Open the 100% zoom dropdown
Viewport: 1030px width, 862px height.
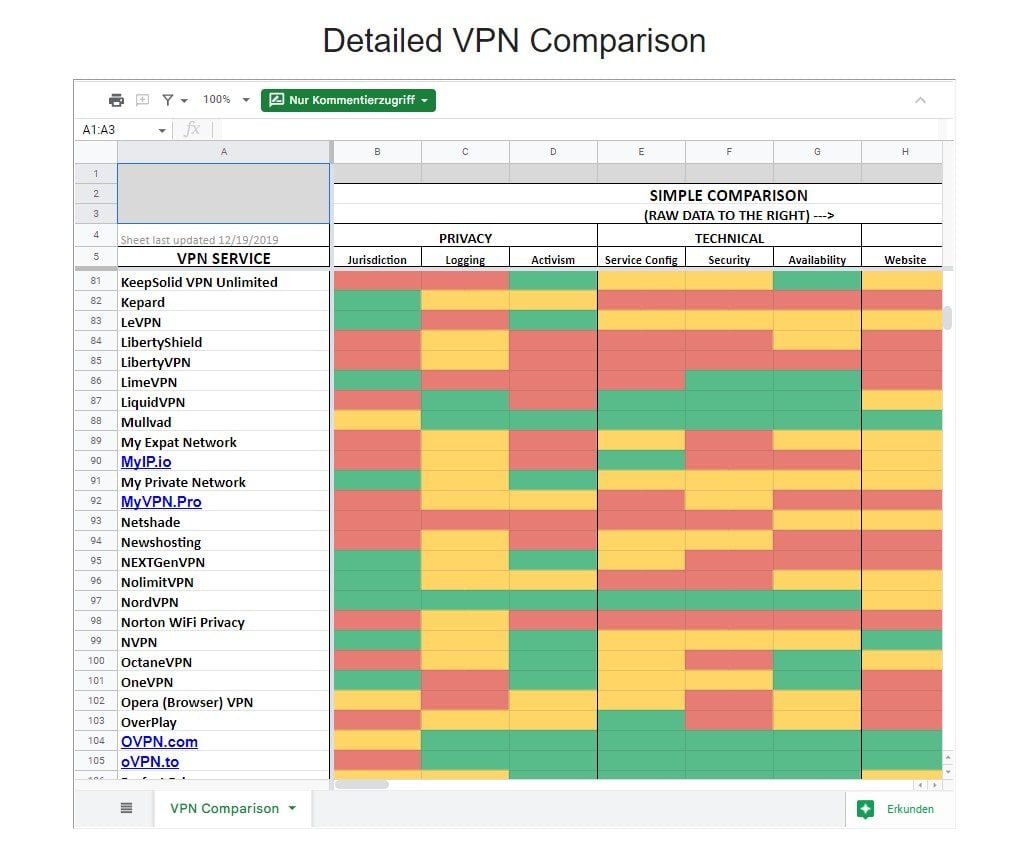click(x=246, y=100)
